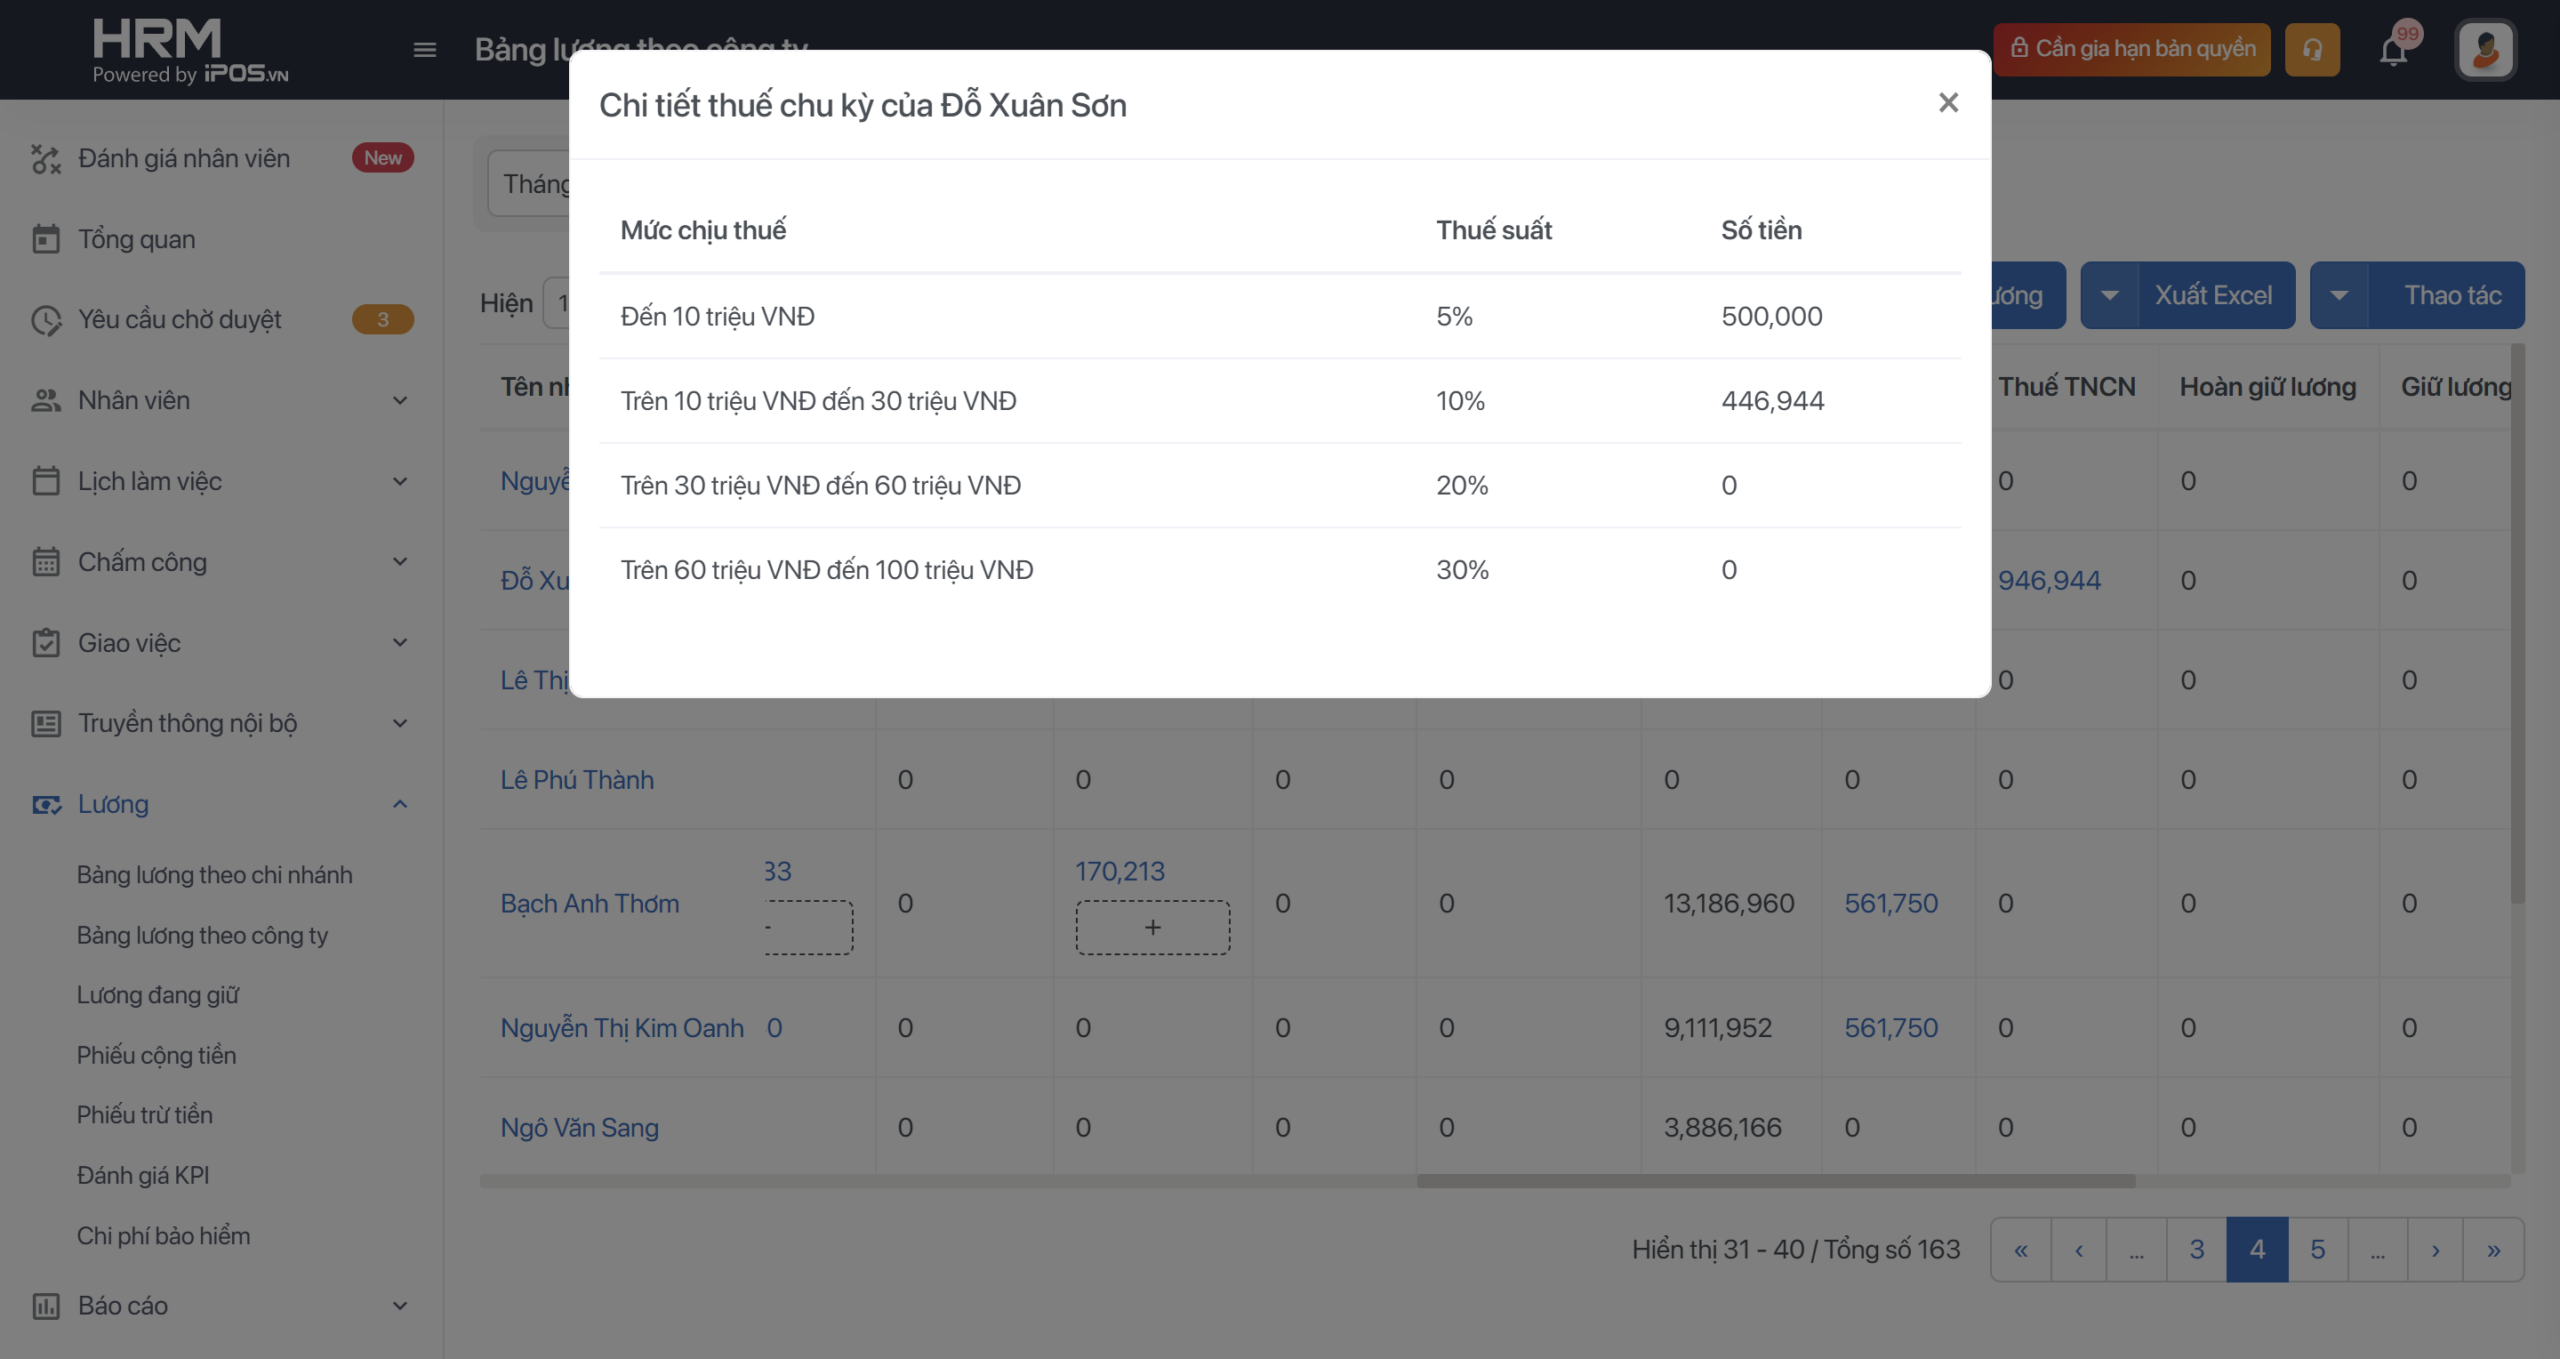This screenshot has width=2560, height=1359.
Task: Open the Thao tác dropdown arrow
Action: [2339, 296]
